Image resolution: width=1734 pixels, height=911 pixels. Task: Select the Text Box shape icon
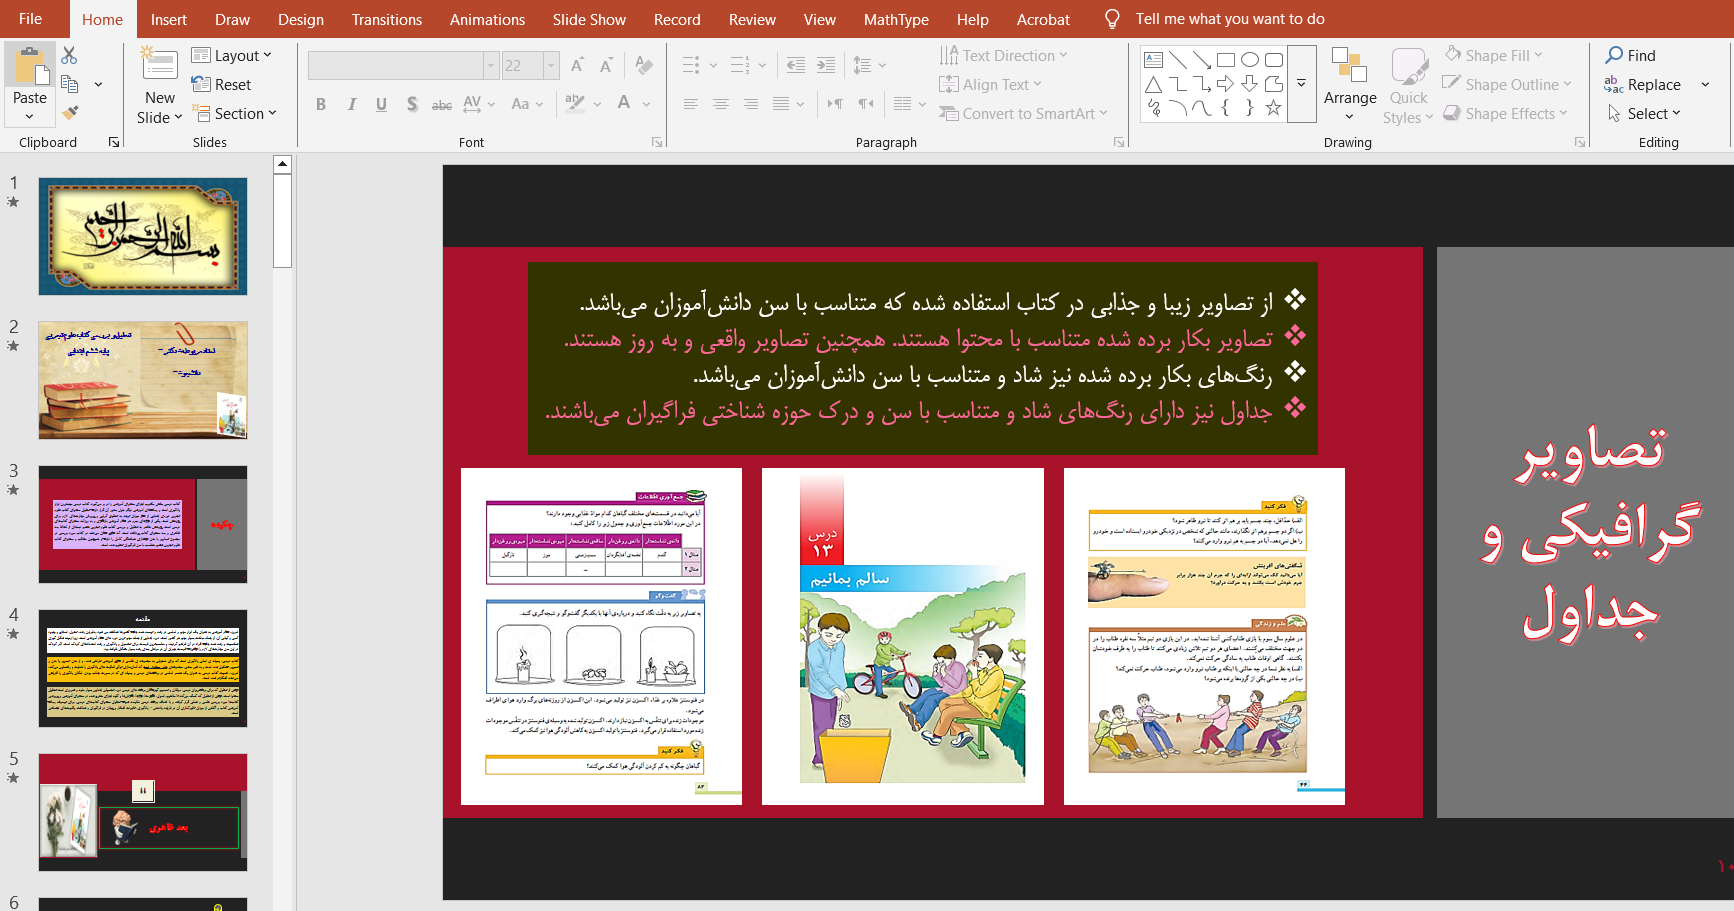pos(1153,60)
